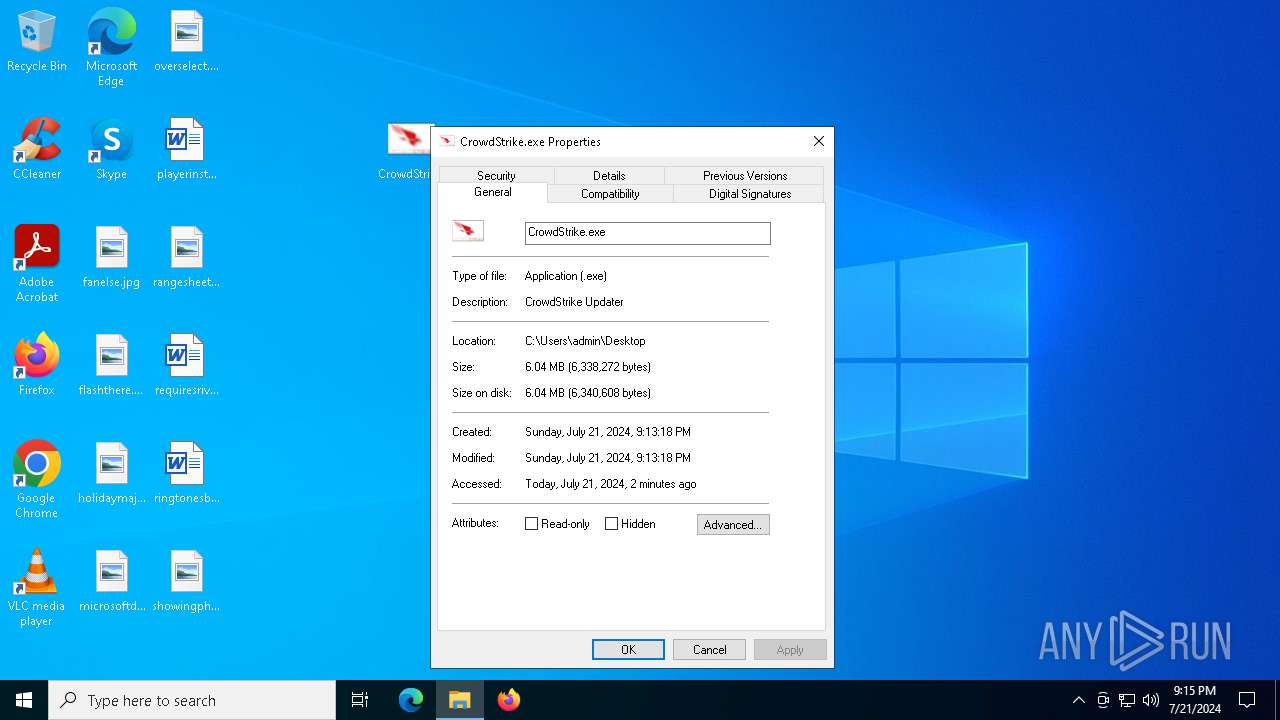Select the ringtonesb Word document icon
The height and width of the screenshot is (720, 1280).
(x=186, y=473)
